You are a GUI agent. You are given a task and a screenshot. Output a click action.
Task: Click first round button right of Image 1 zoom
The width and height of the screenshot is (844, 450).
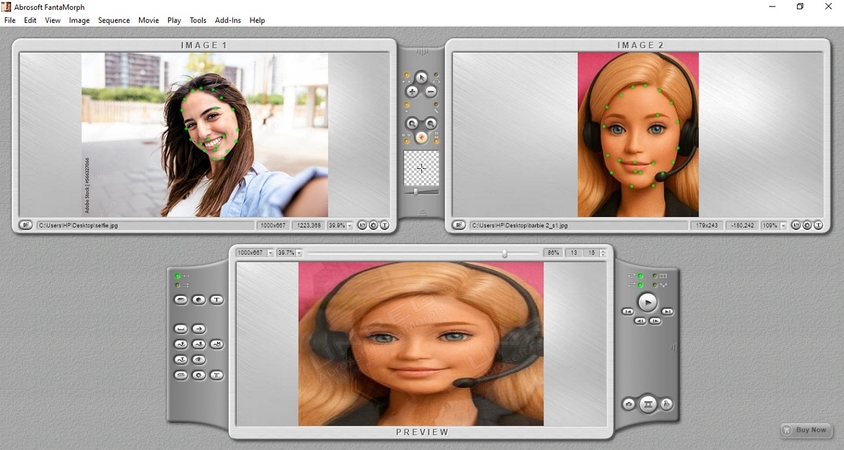362,226
